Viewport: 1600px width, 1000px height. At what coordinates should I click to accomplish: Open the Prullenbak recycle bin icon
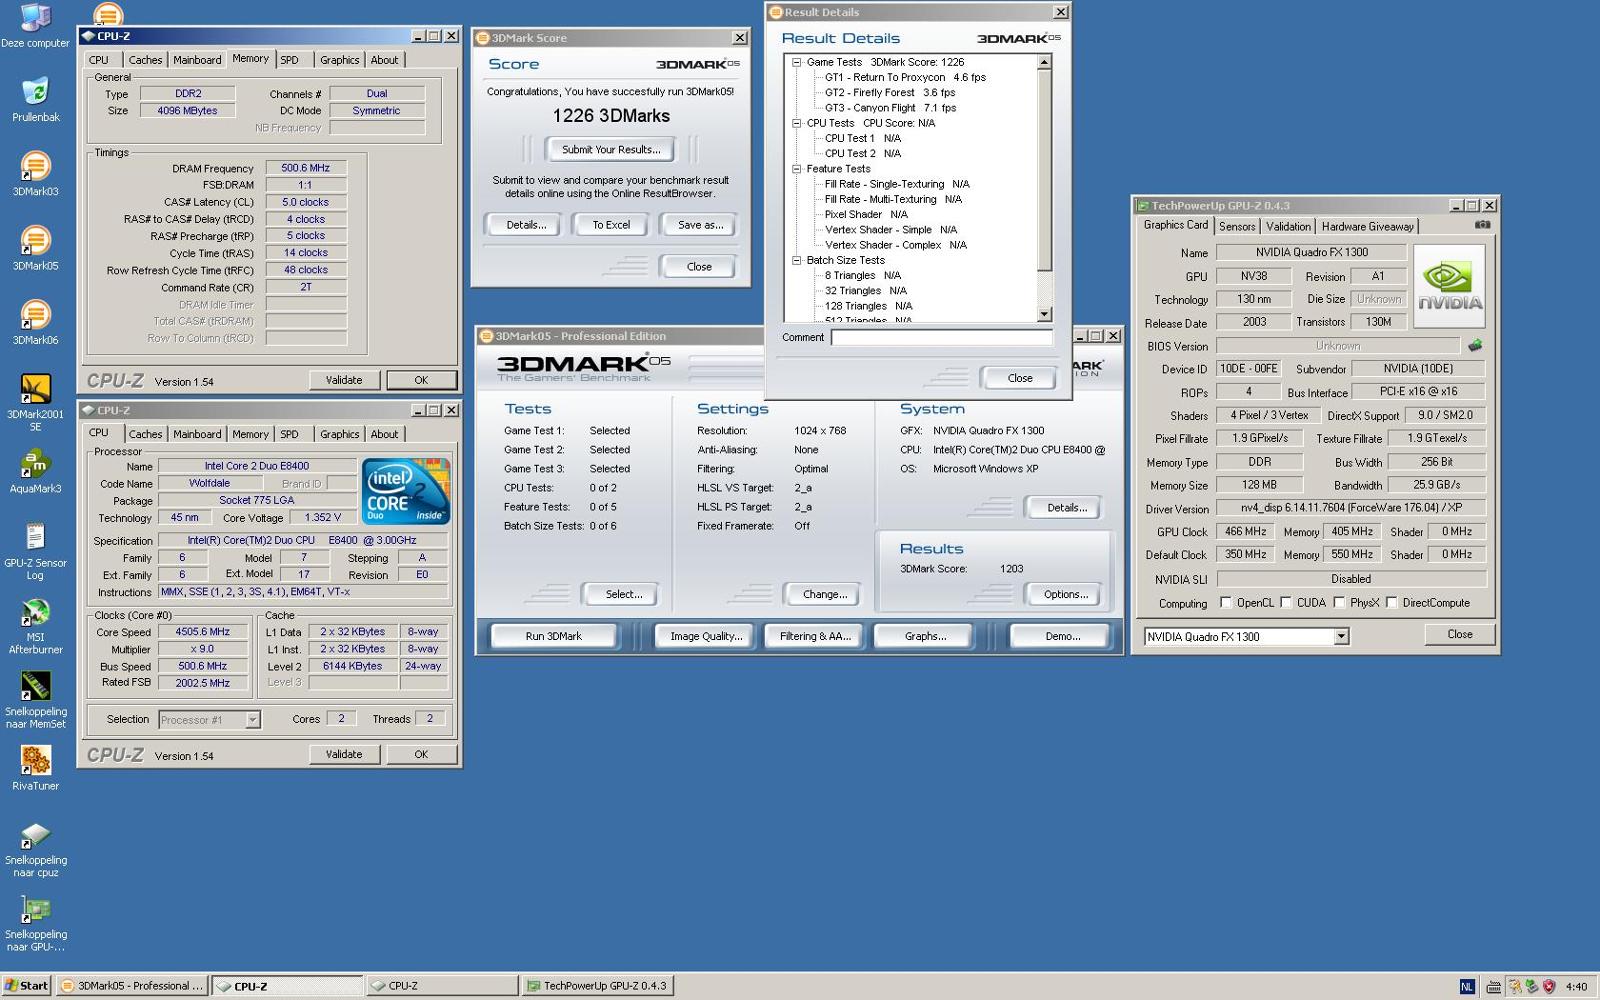[36, 99]
